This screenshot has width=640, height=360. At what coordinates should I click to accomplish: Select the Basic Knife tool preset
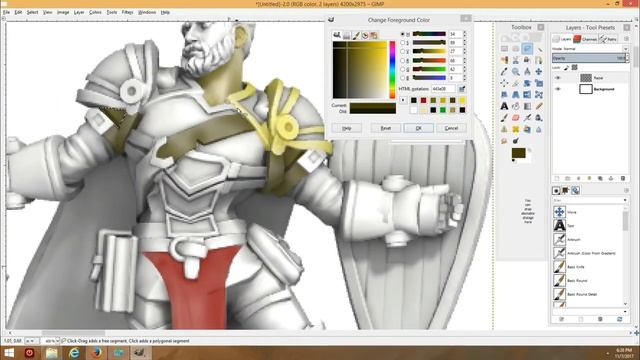pyautogui.click(x=576, y=267)
